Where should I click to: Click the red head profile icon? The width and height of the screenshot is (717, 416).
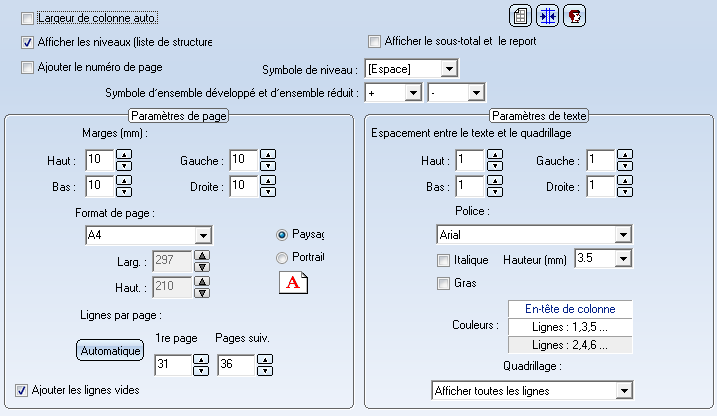[574, 16]
